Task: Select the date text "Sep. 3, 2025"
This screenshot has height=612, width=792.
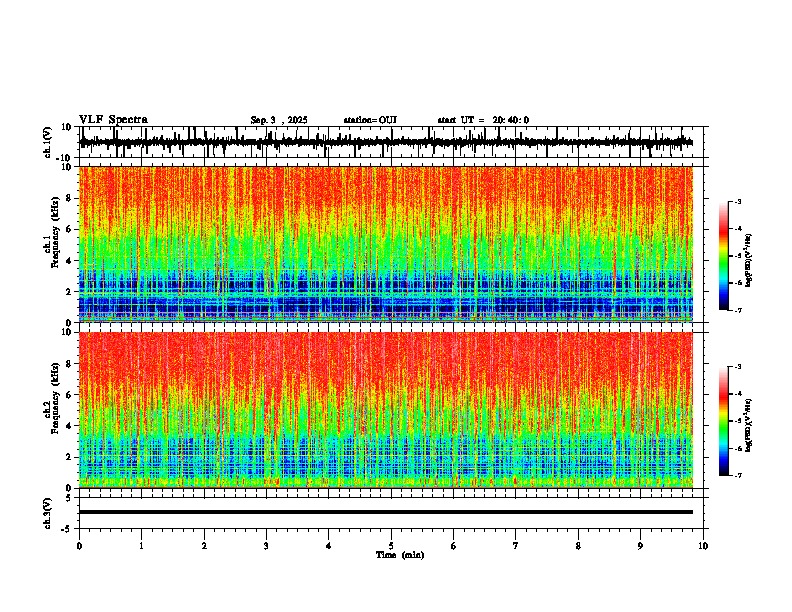Action: pos(279,120)
